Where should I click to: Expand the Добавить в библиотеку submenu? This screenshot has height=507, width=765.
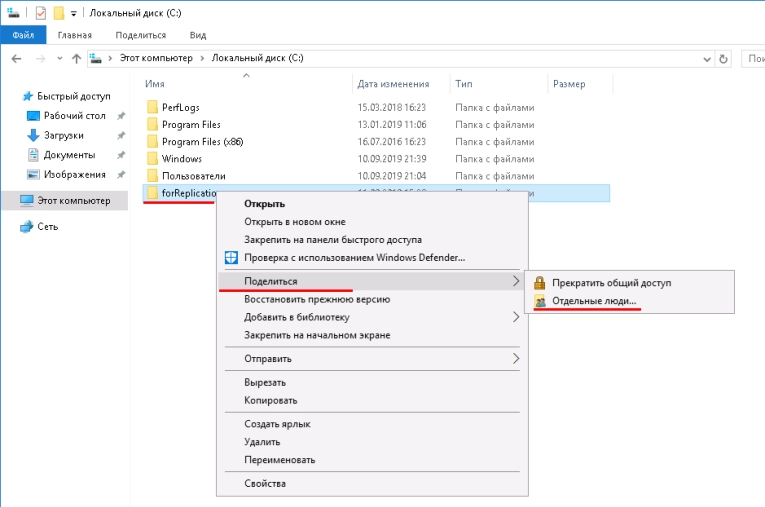[x=516, y=317]
